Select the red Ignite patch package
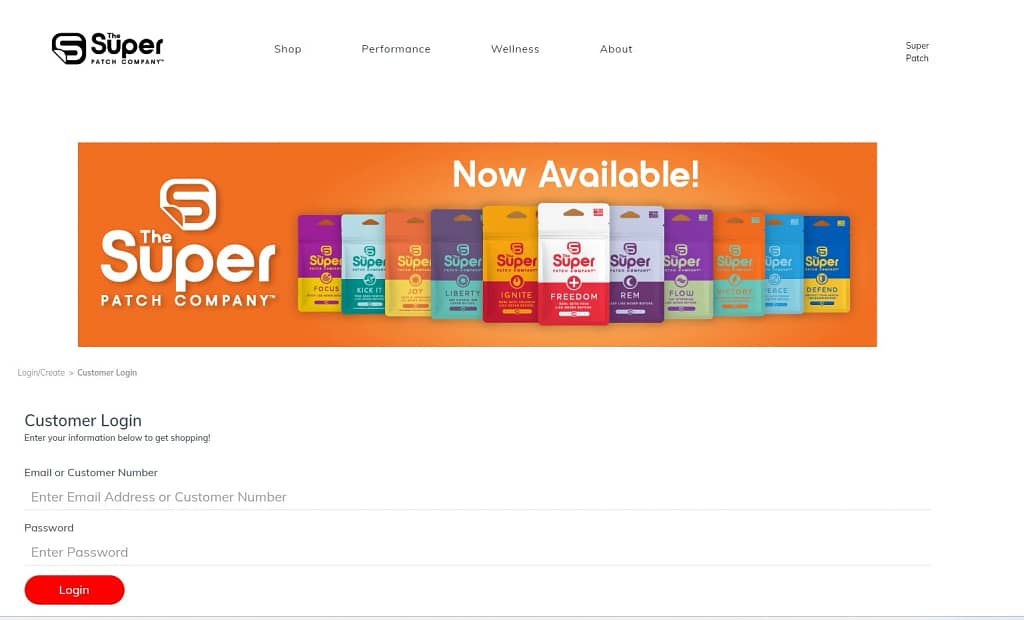 pyautogui.click(x=510, y=265)
